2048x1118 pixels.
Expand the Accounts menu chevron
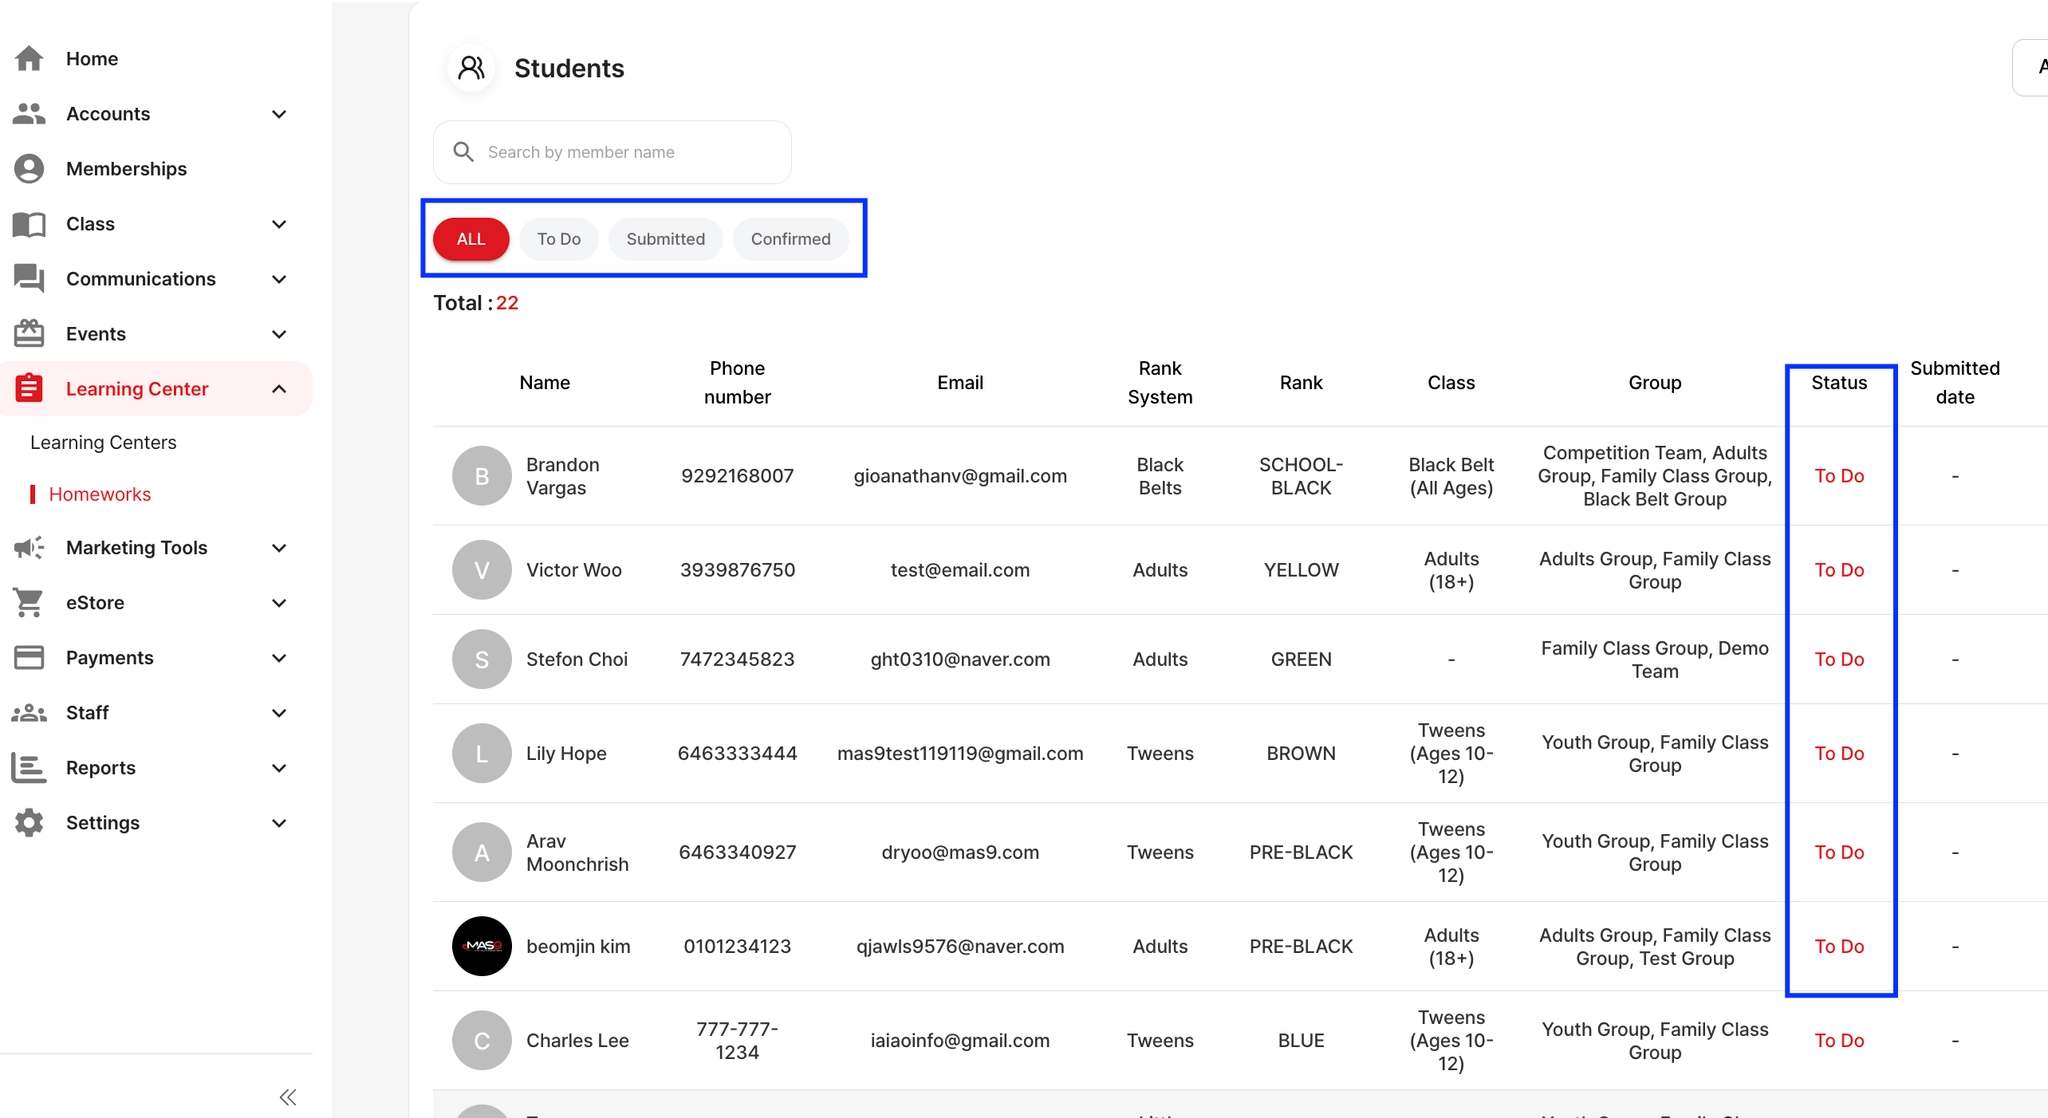pyautogui.click(x=279, y=114)
